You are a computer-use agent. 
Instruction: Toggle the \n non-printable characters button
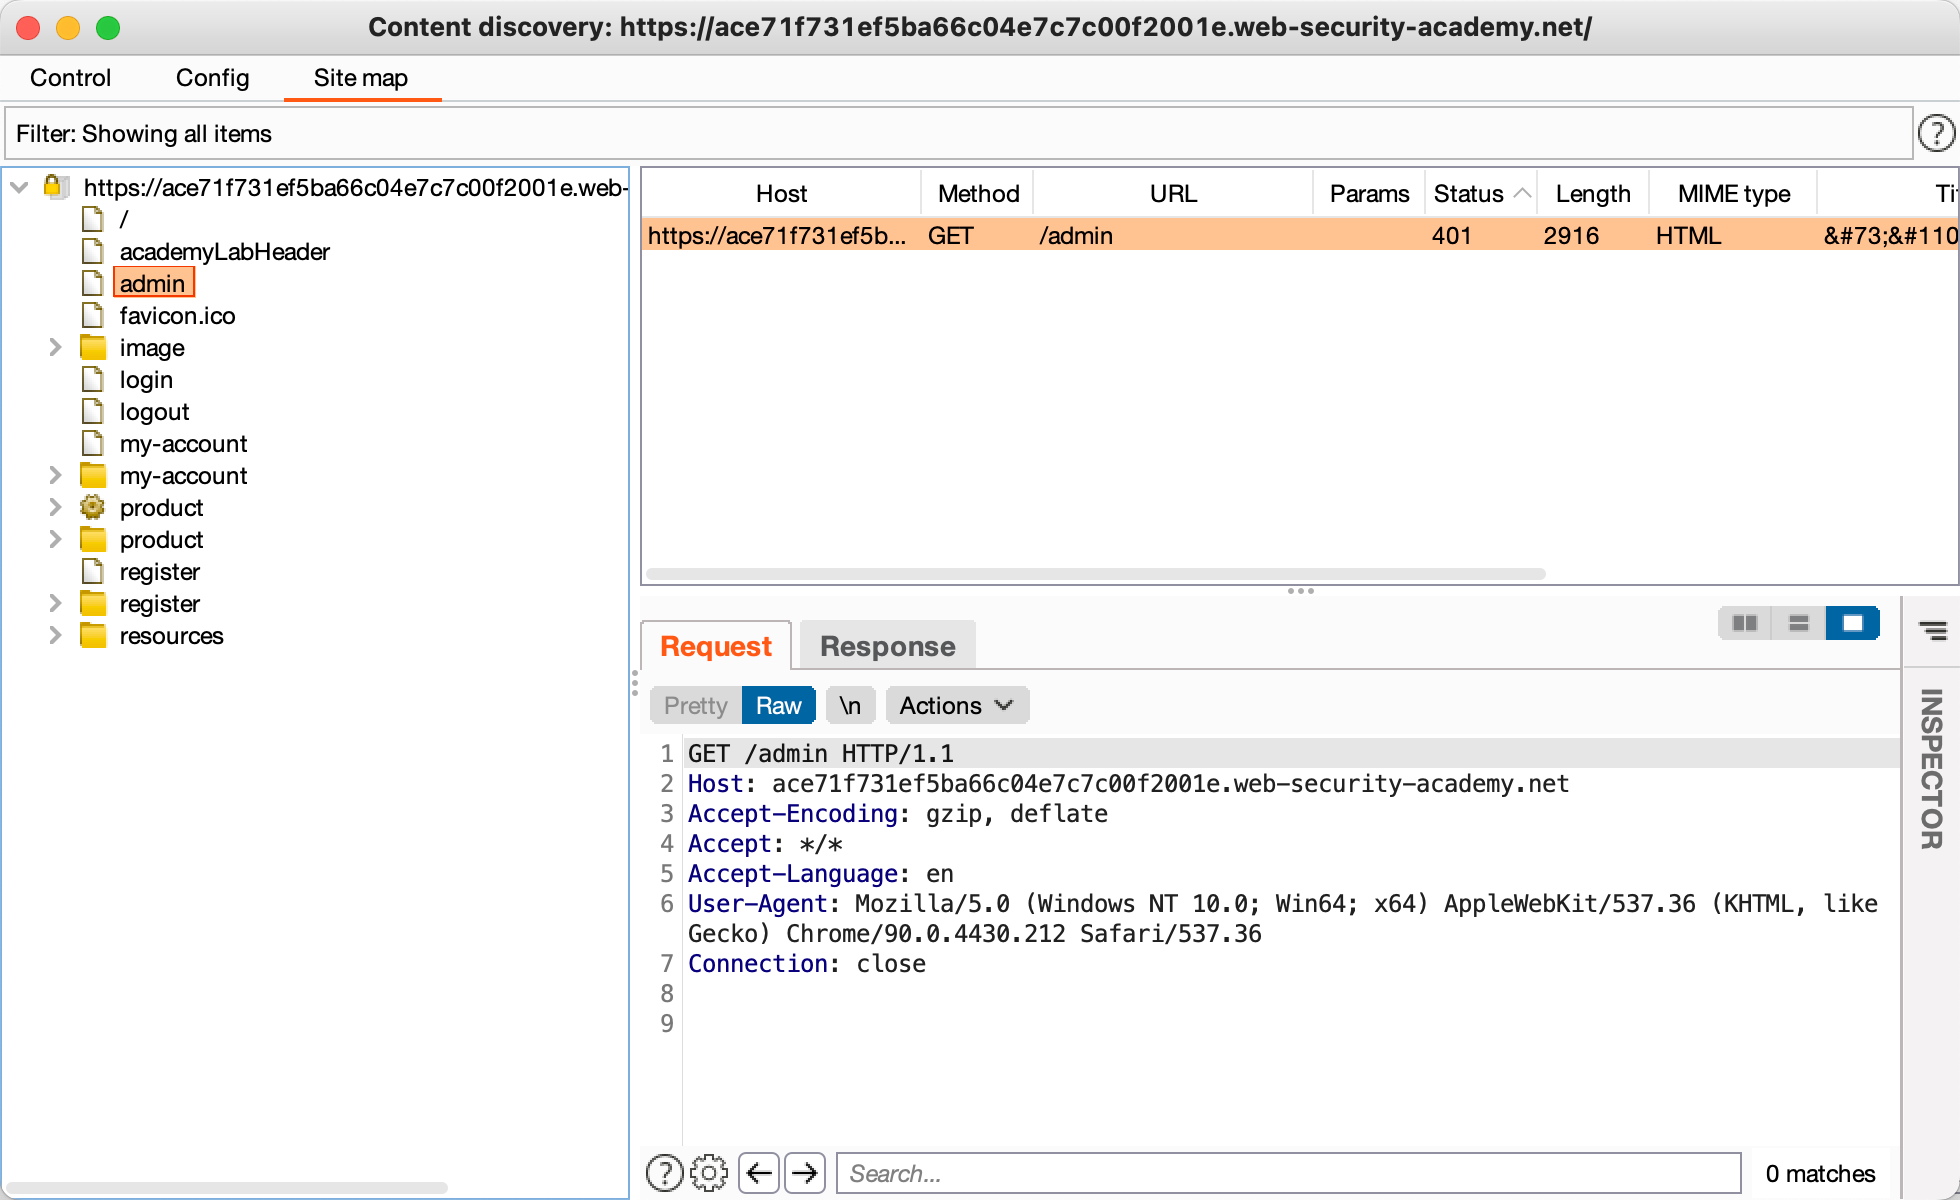pos(850,706)
